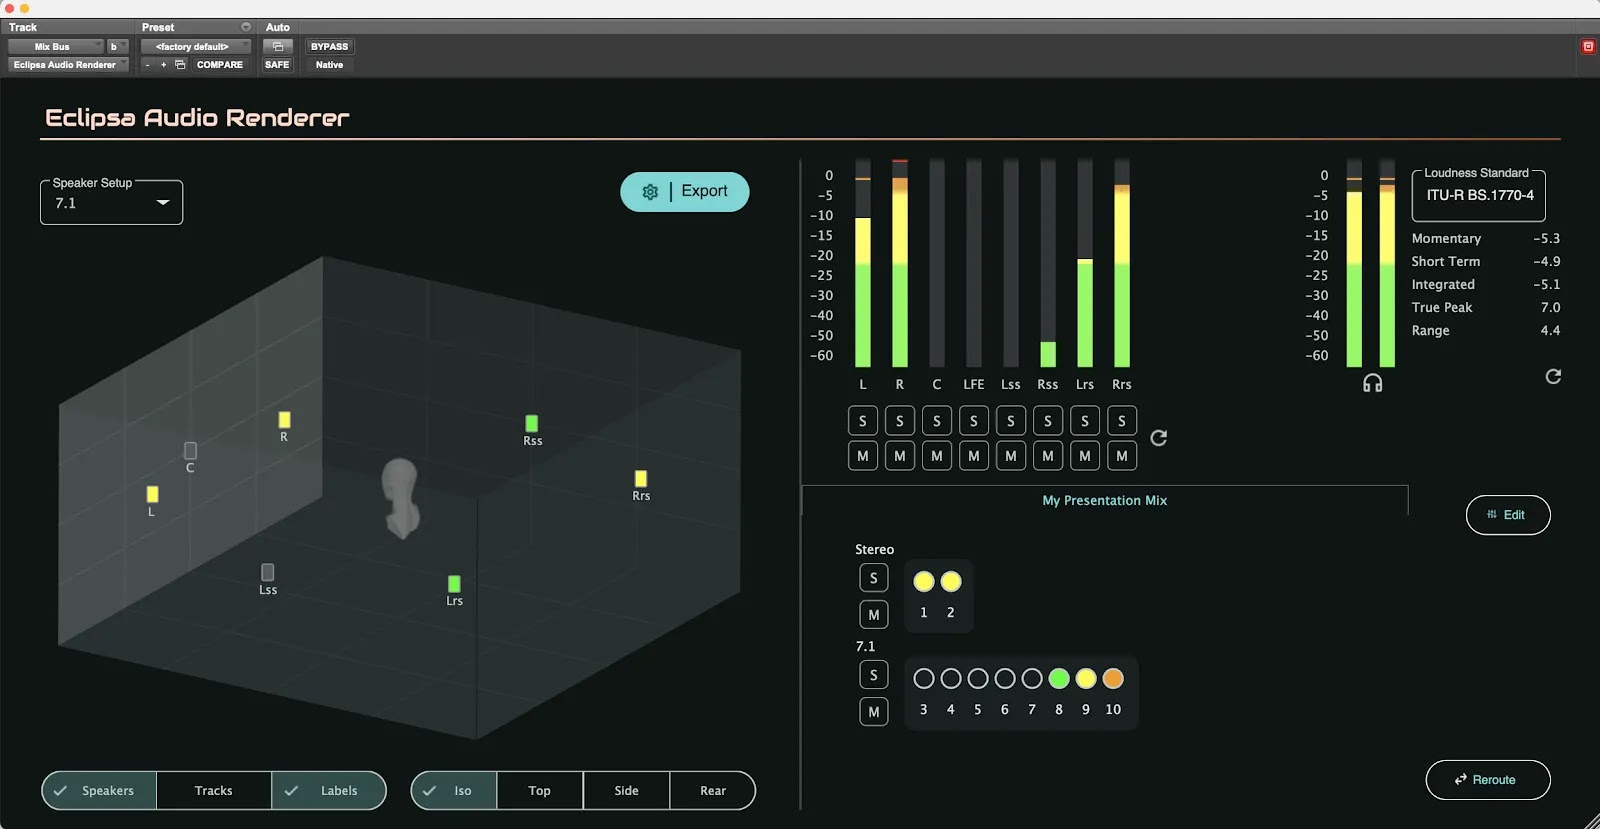Mute the Rrs channel
The image size is (1600, 829).
pos(1121,456)
